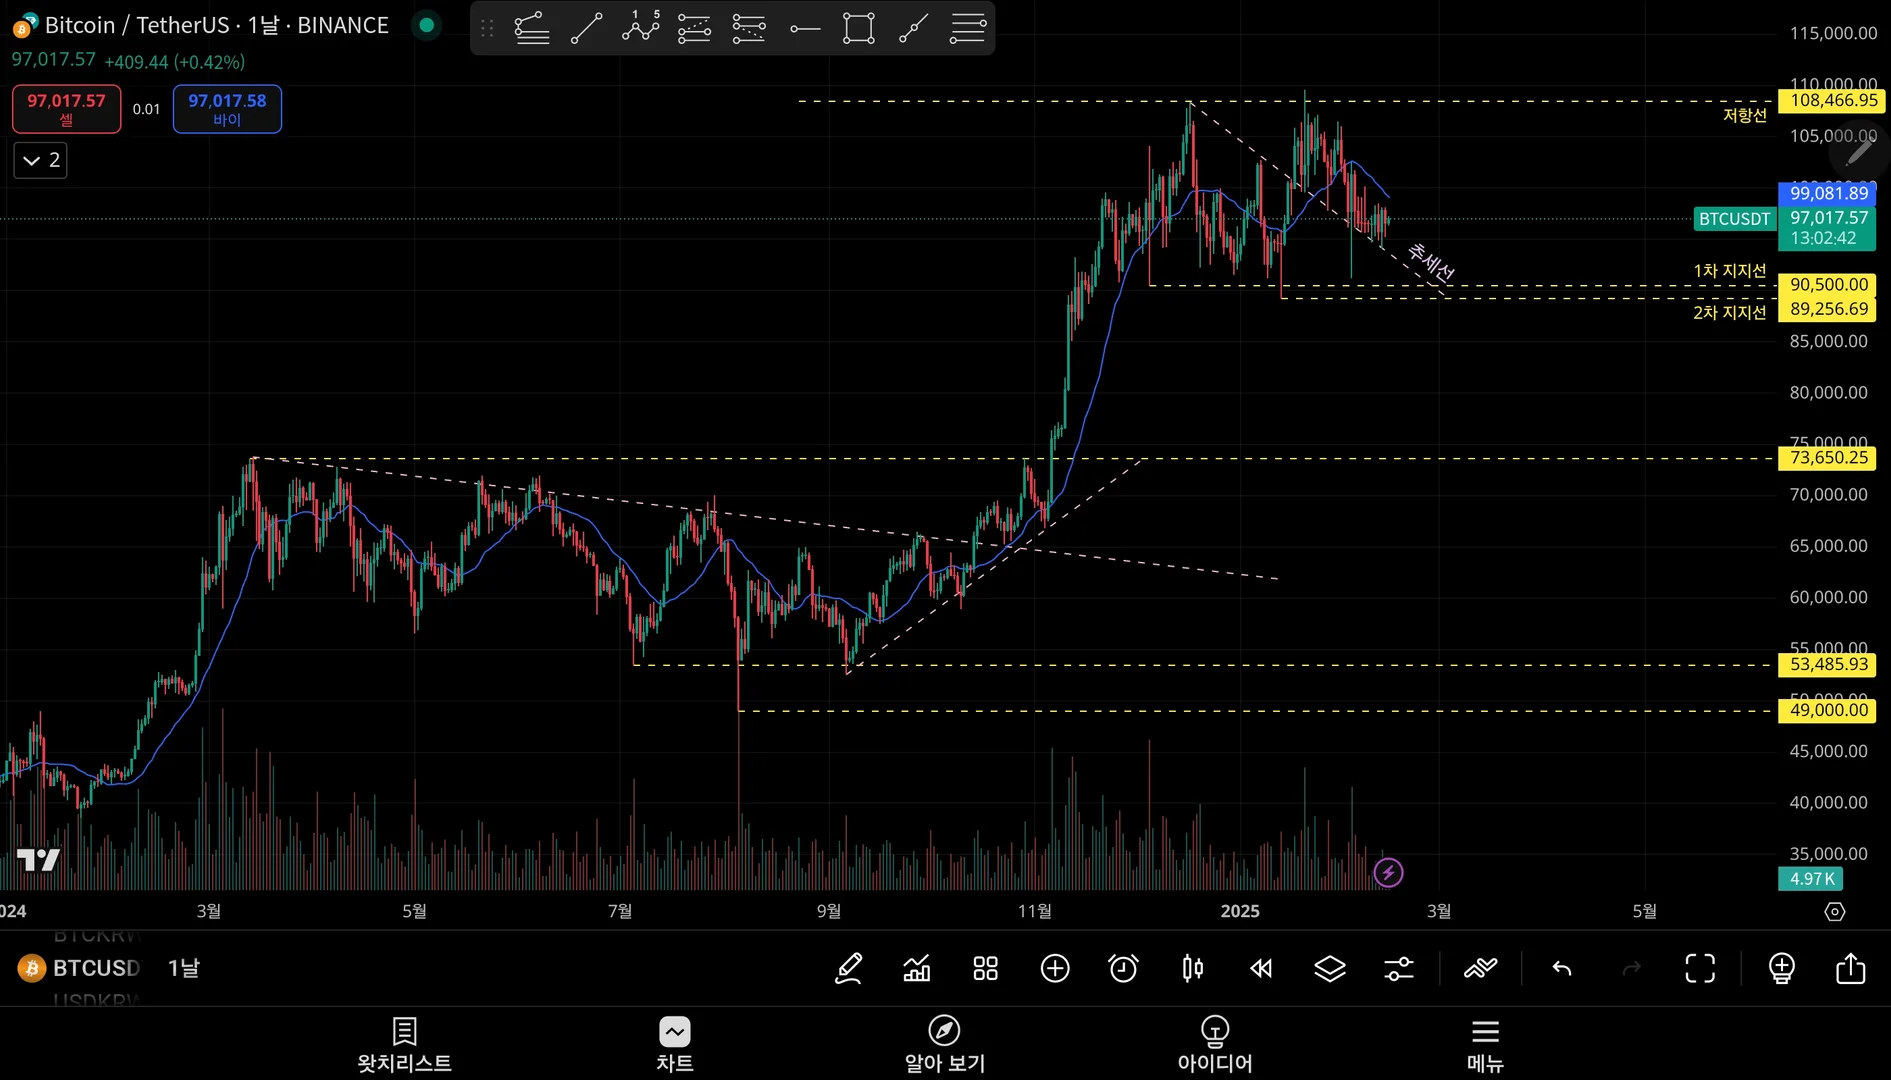This screenshot has width=1891, height=1080.
Task: Tap the circled plus add button
Action: (1055, 968)
